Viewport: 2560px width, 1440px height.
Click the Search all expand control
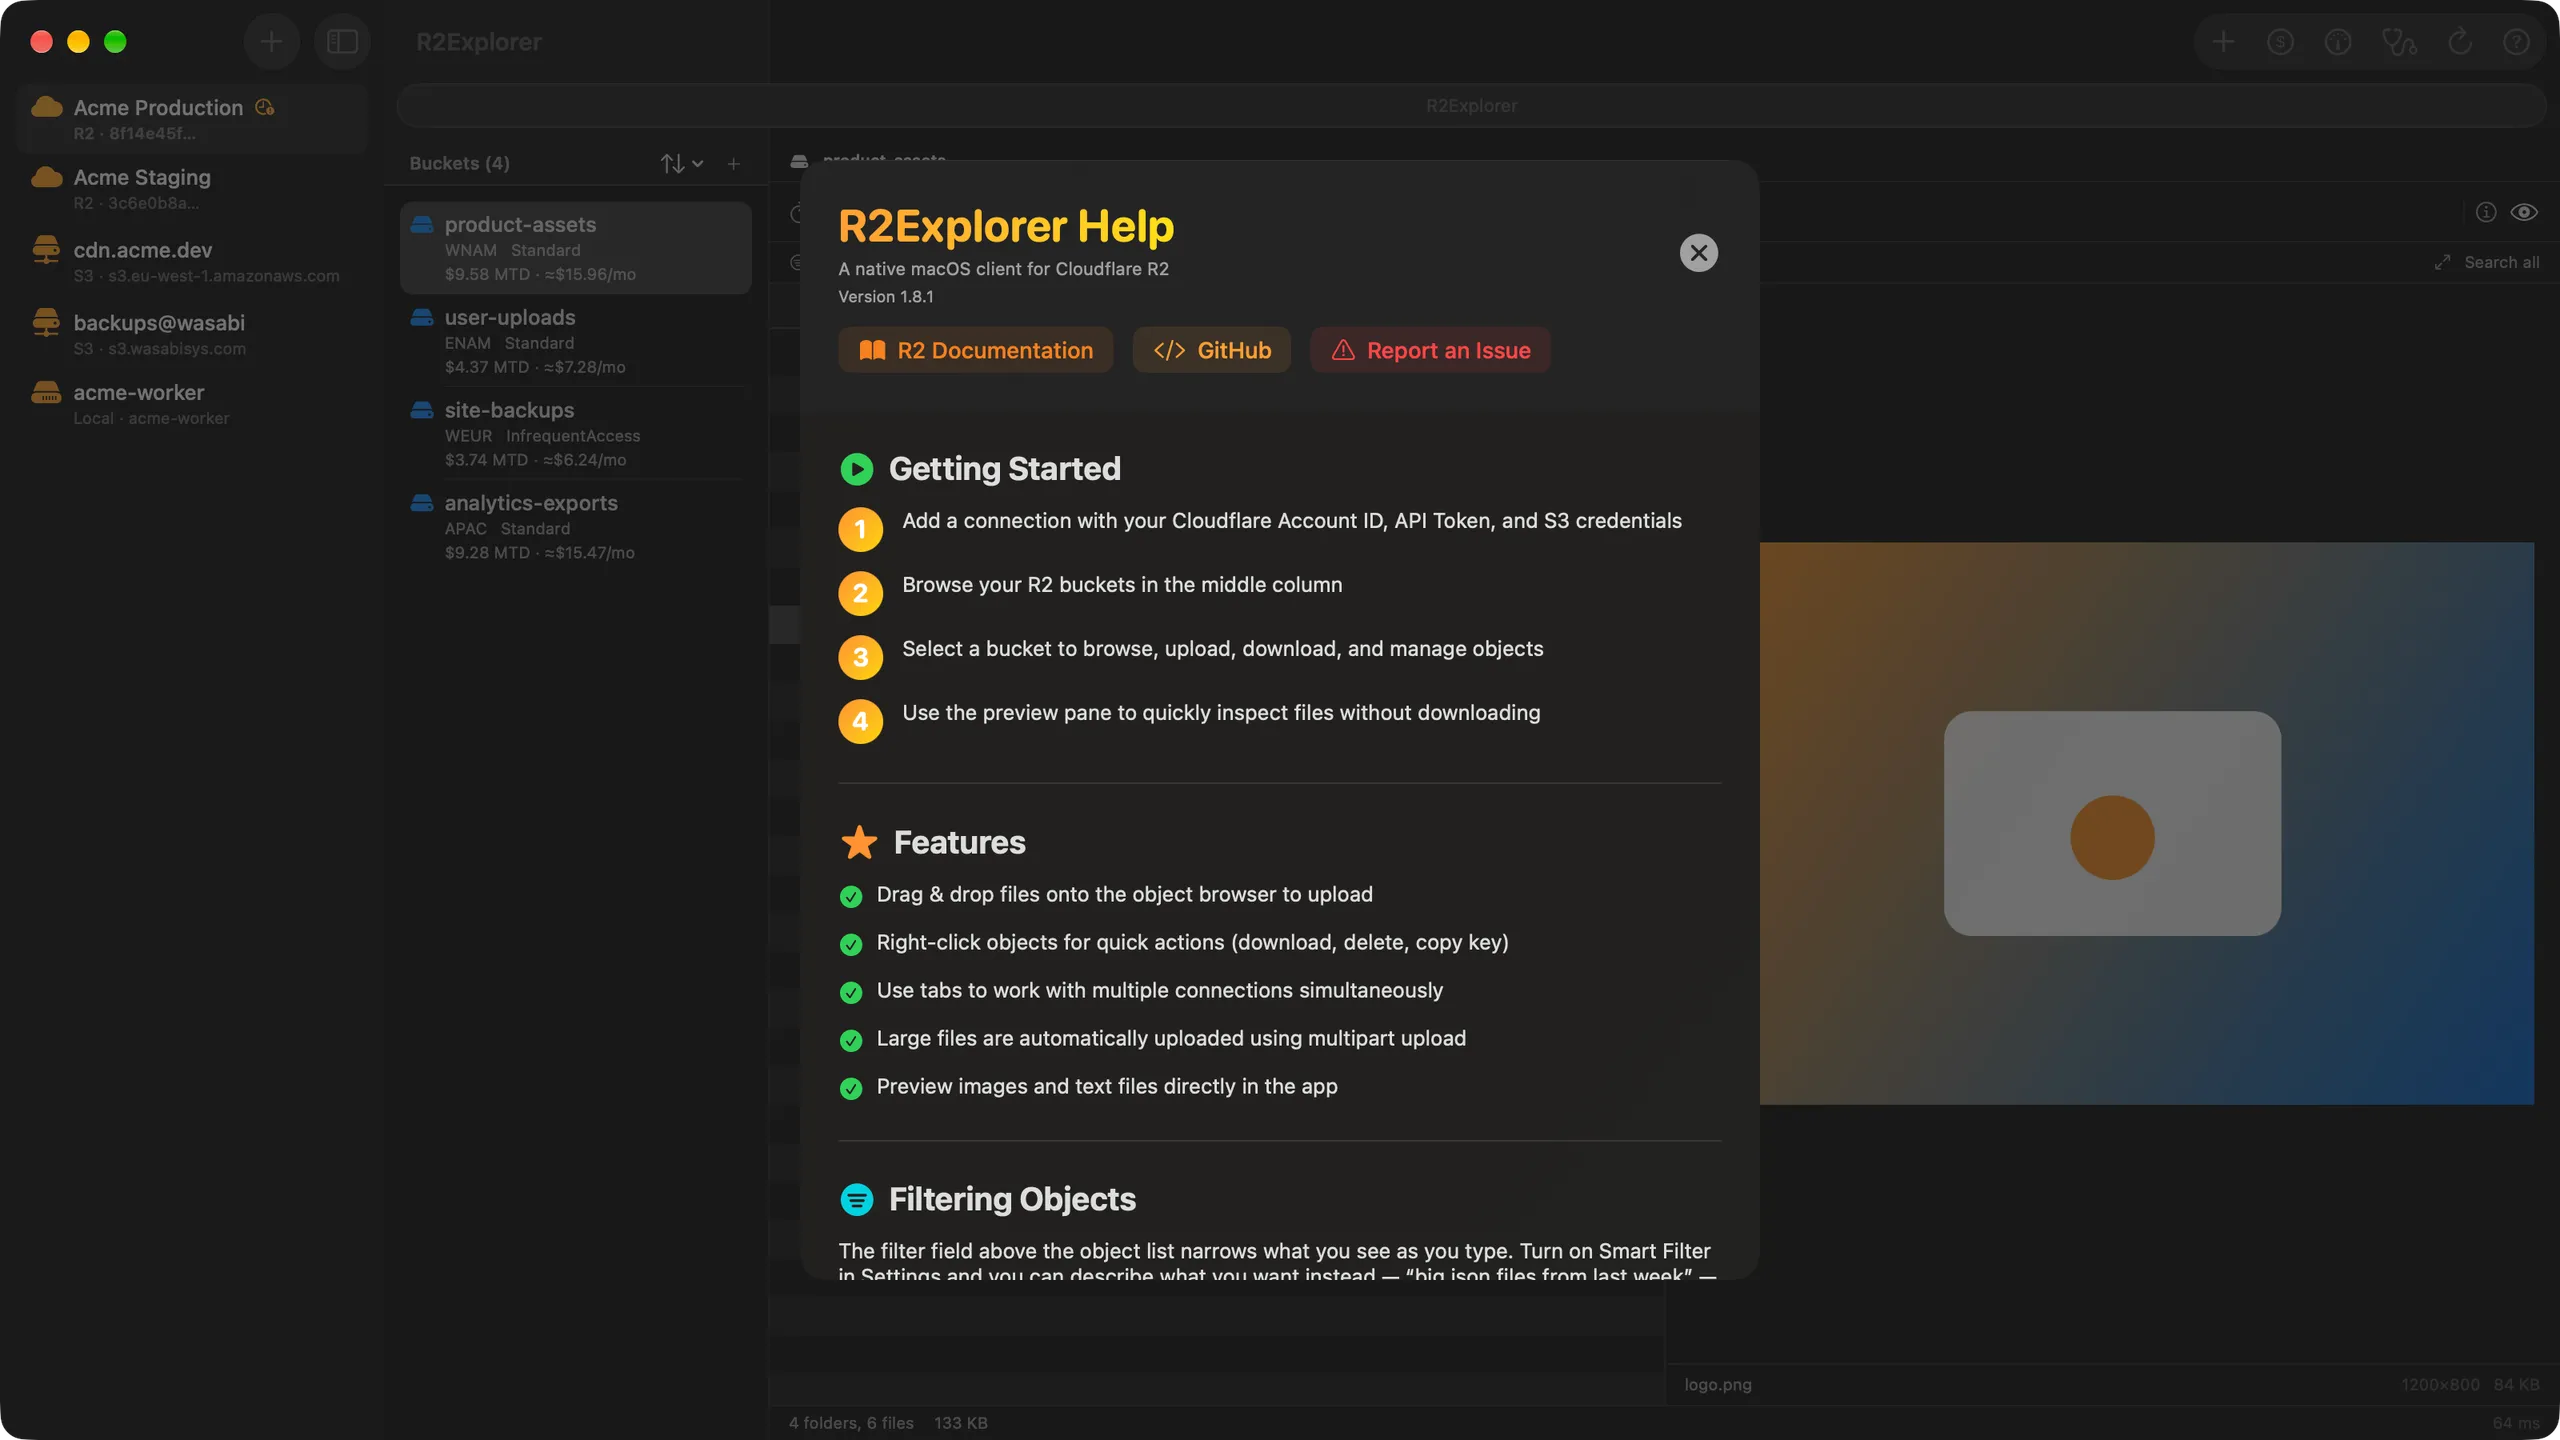click(x=2486, y=262)
